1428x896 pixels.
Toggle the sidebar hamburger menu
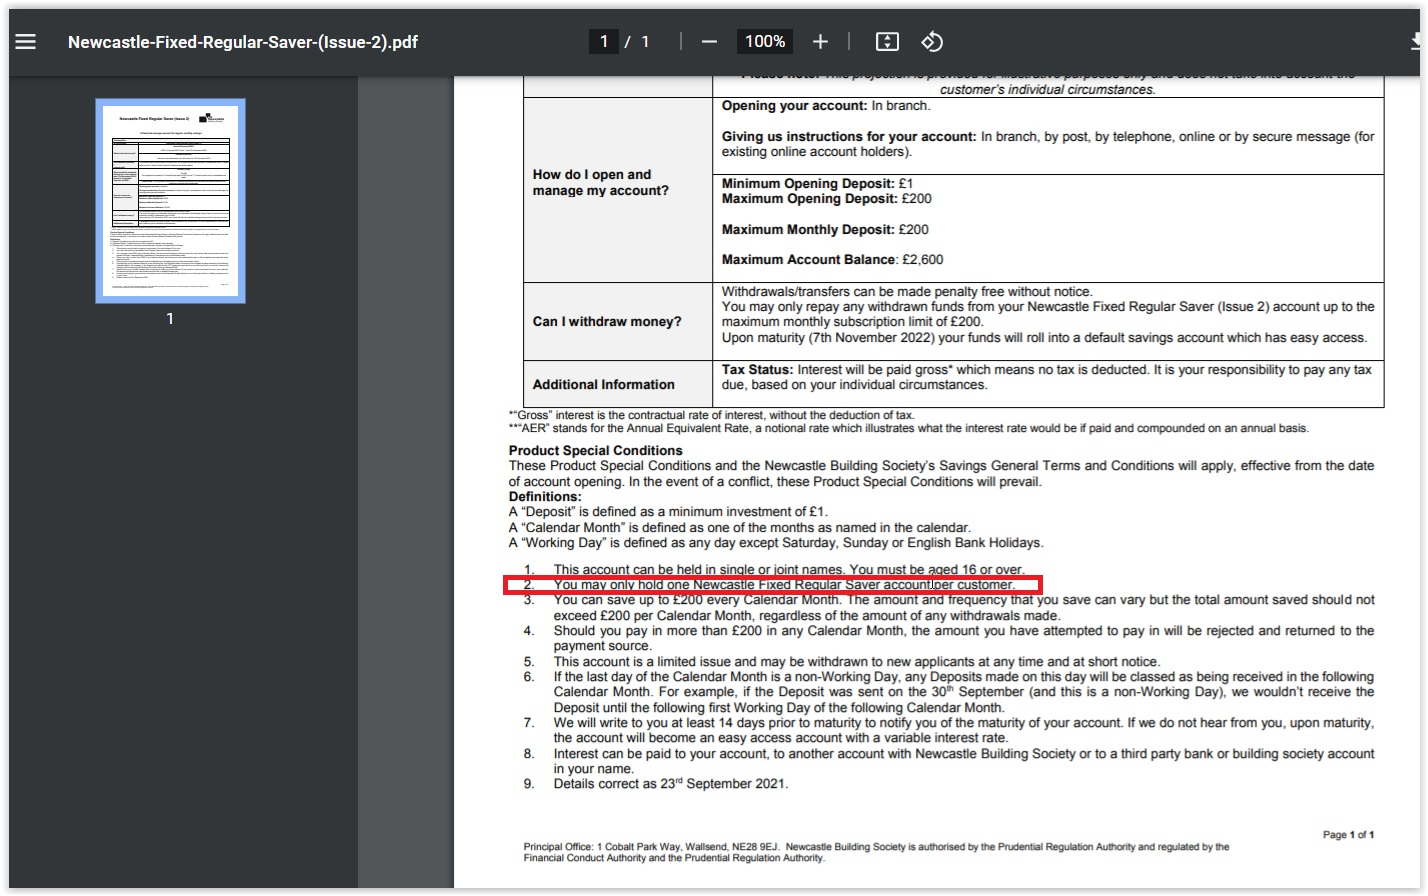coord(25,42)
